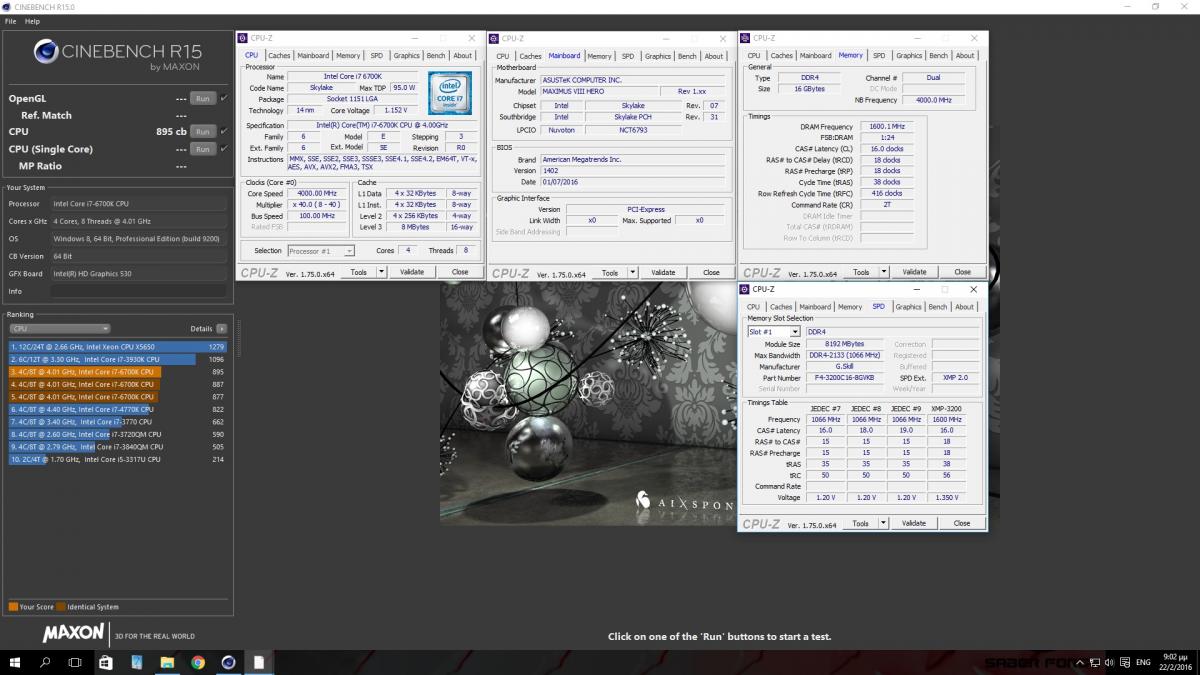This screenshot has width=1200, height=675.
Task: Select ranking row Intel Xeon CPU X5650
Action: coord(118,347)
